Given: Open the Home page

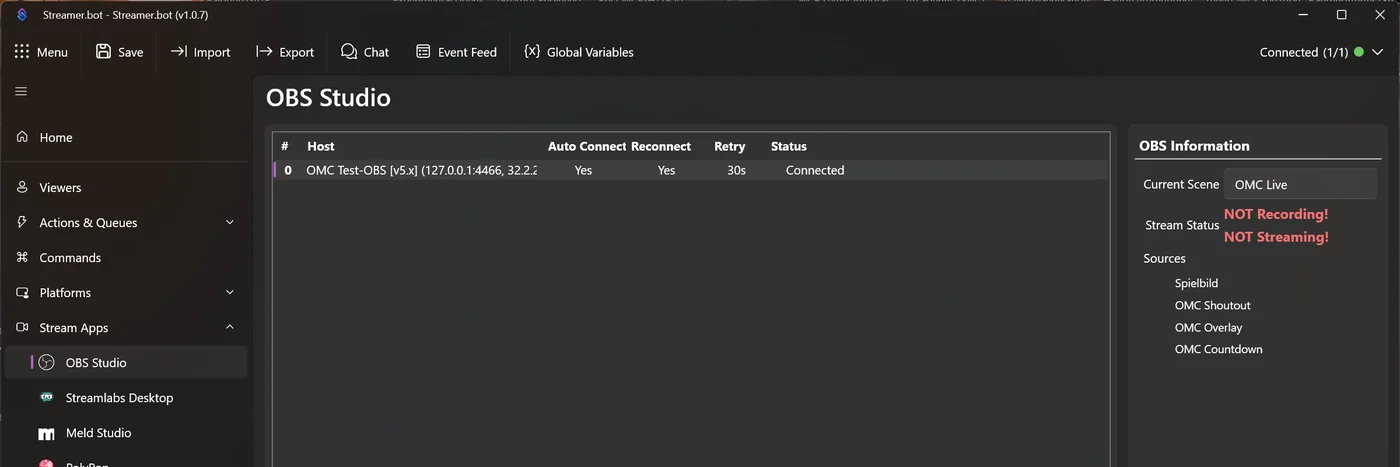Looking at the screenshot, I should 126,137.
